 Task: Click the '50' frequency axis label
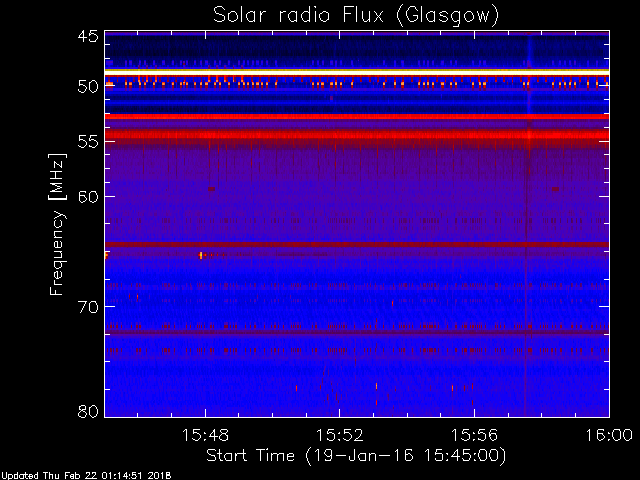click(88, 87)
